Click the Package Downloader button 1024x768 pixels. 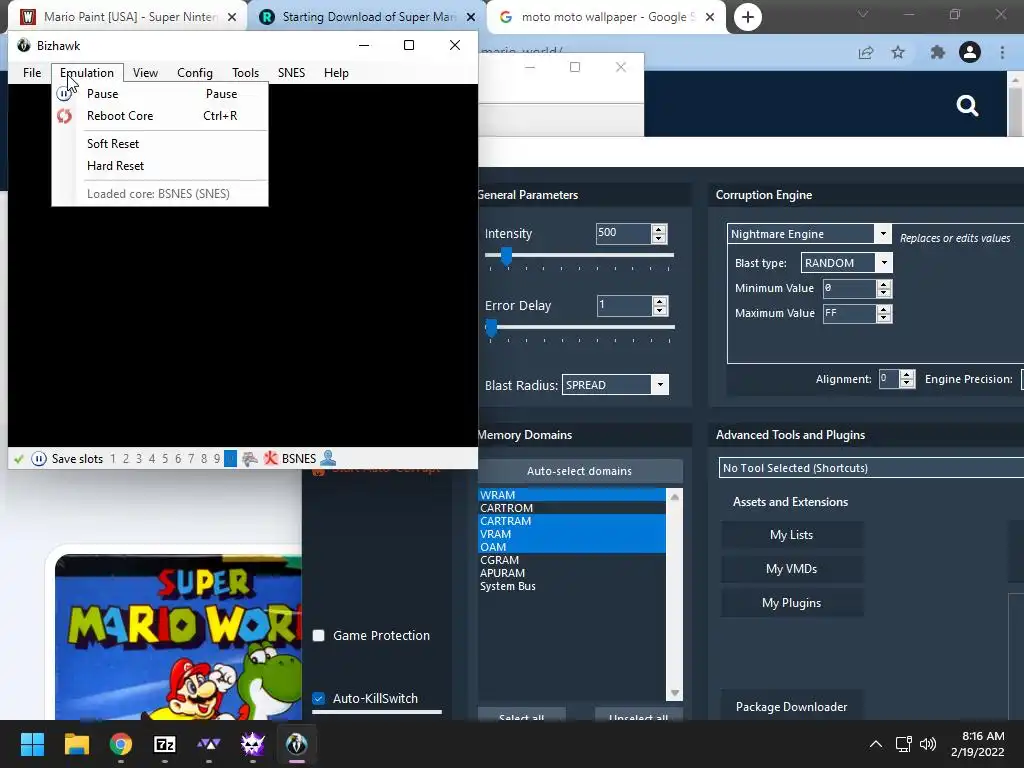click(x=792, y=707)
